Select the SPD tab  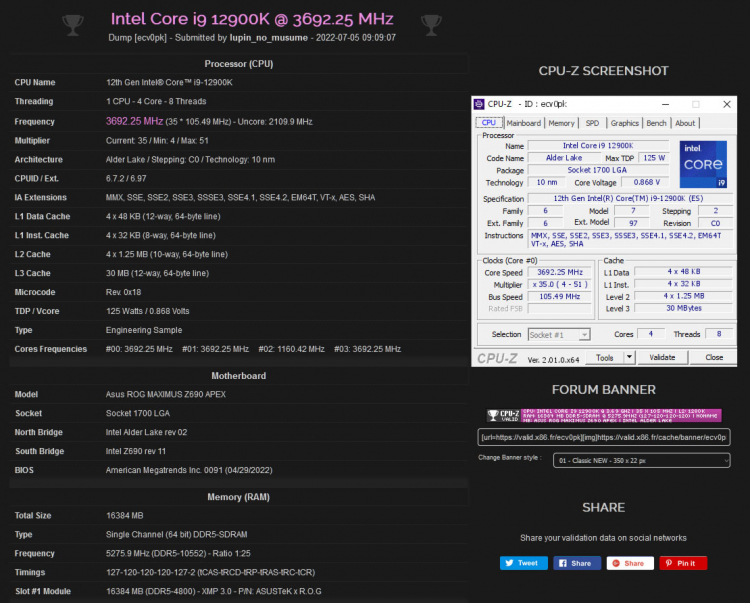click(592, 123)
